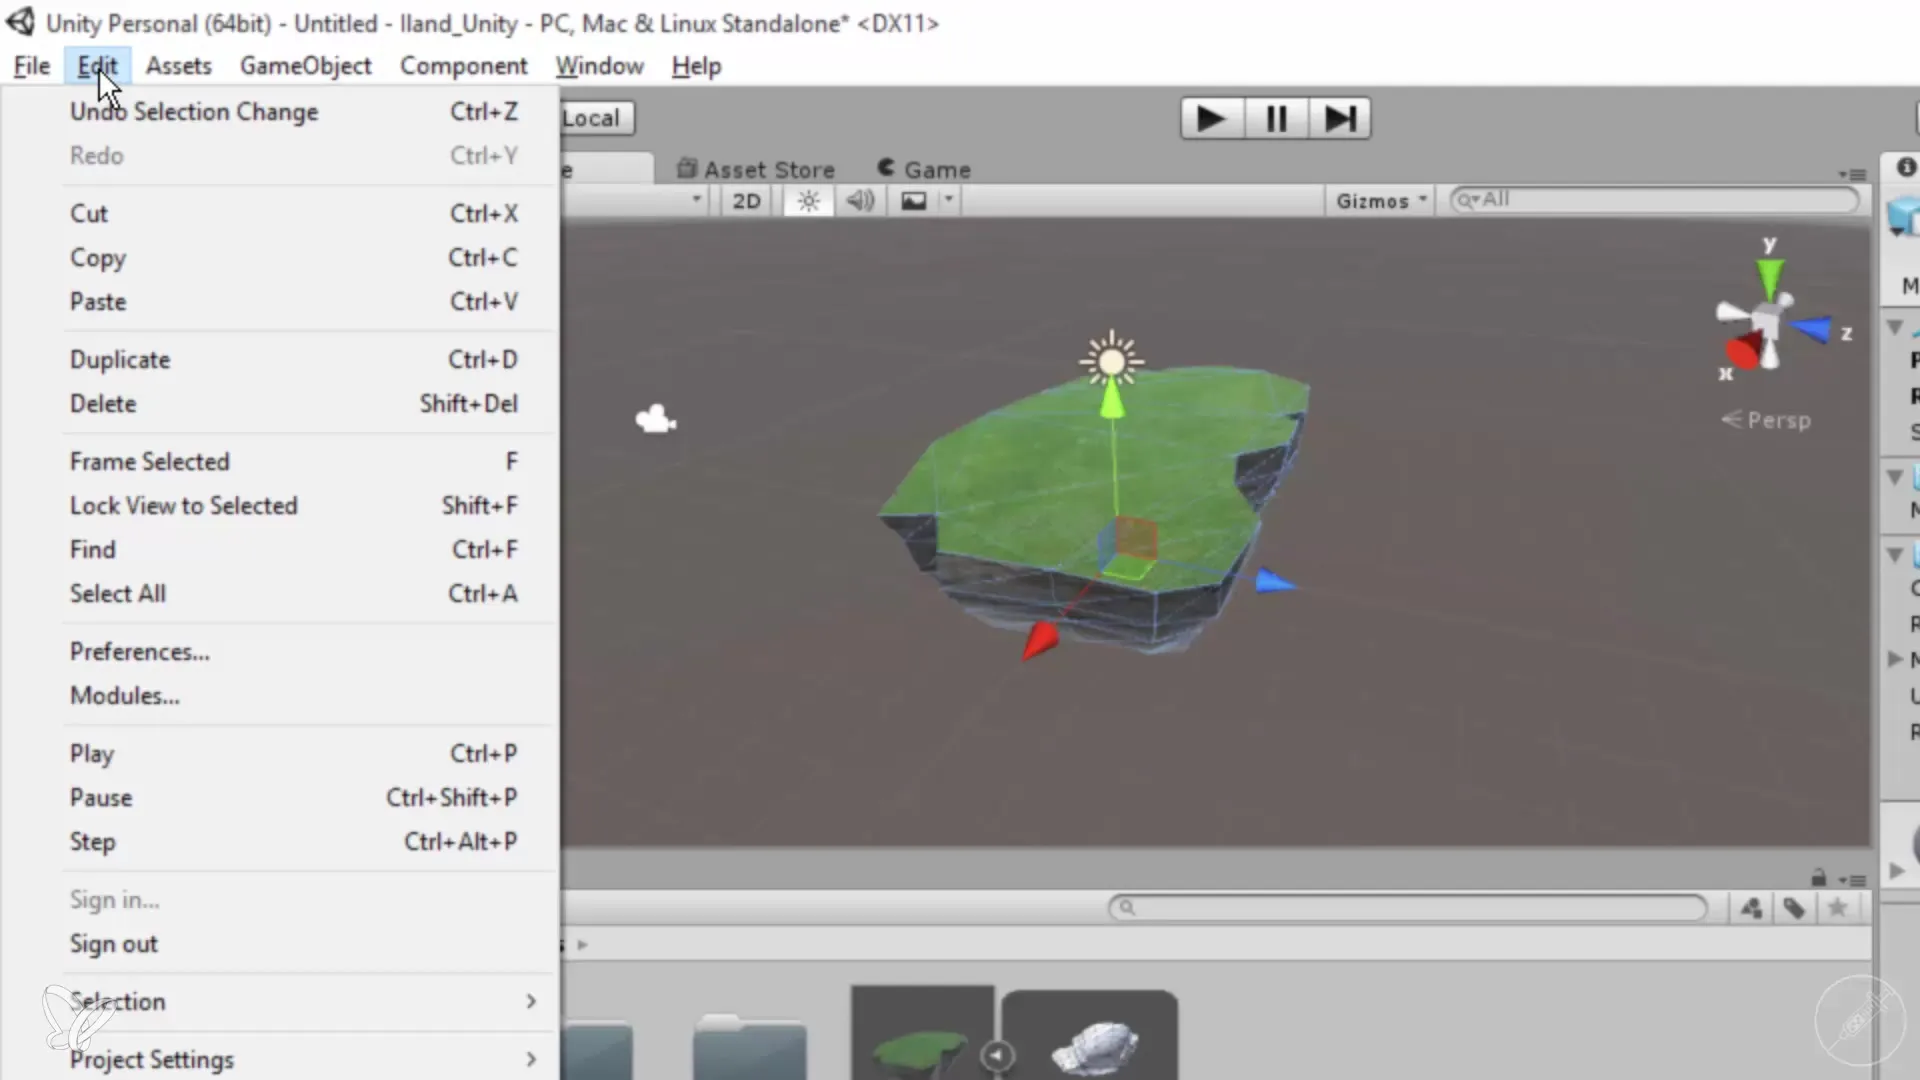Click the red X move handle arrow
This screenshot has height=1080, width=1920.
click(1039, 641)
